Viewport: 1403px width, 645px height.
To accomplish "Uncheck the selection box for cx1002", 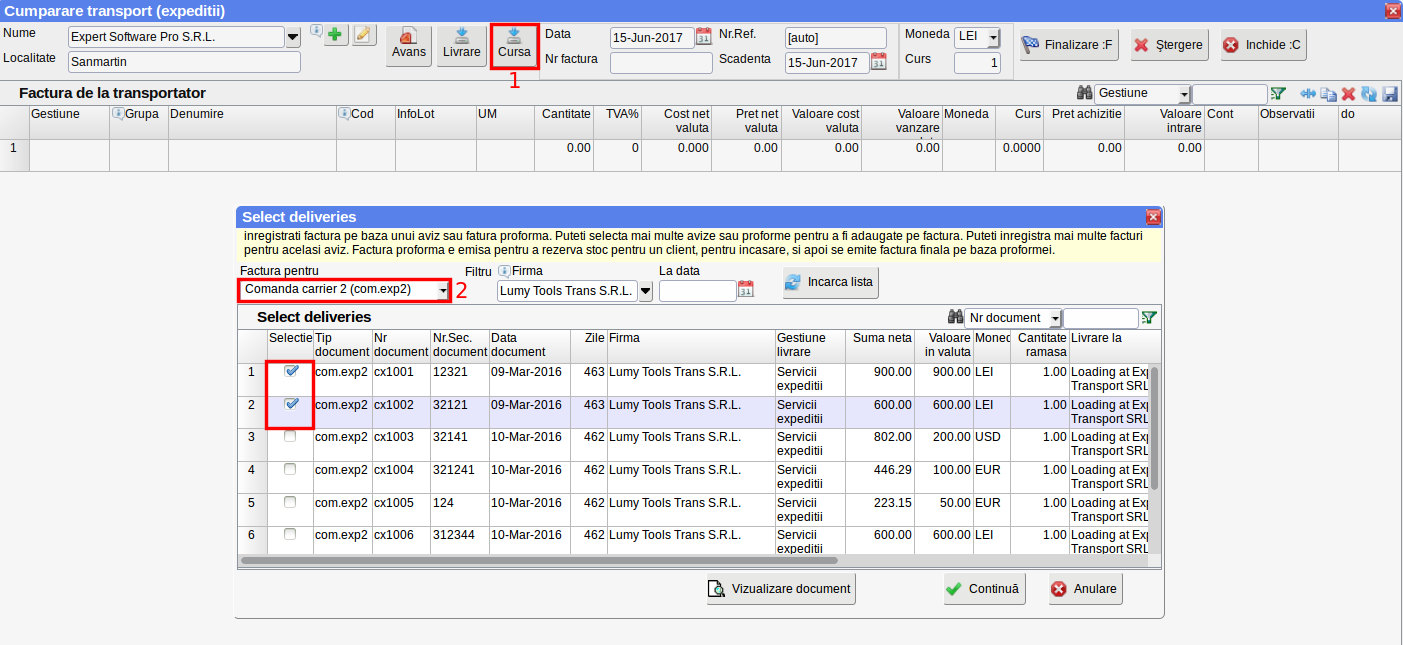I will (x=291, y=404).
